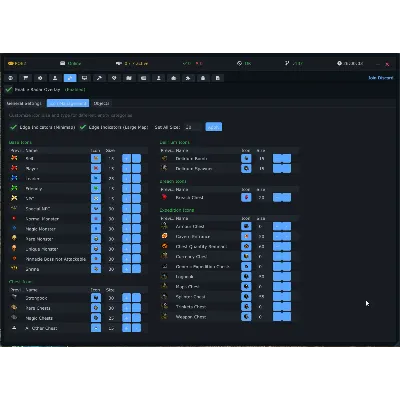Select the Magic Monster row name
The height and width of the screenshot is (400, 400).
coord(41,229)
